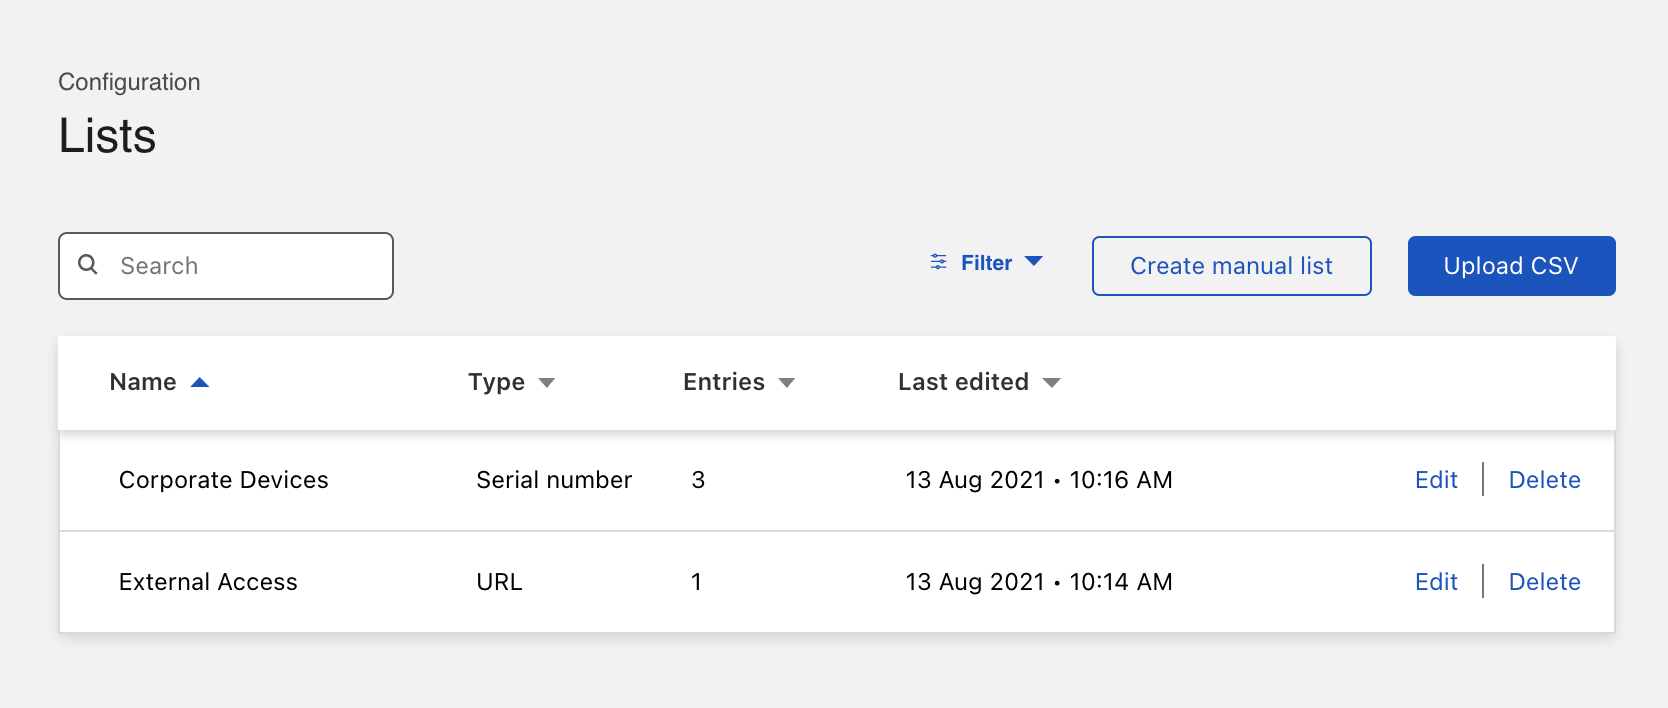
Task: Go to the Configuration breadcrumb
Action: 129,82
